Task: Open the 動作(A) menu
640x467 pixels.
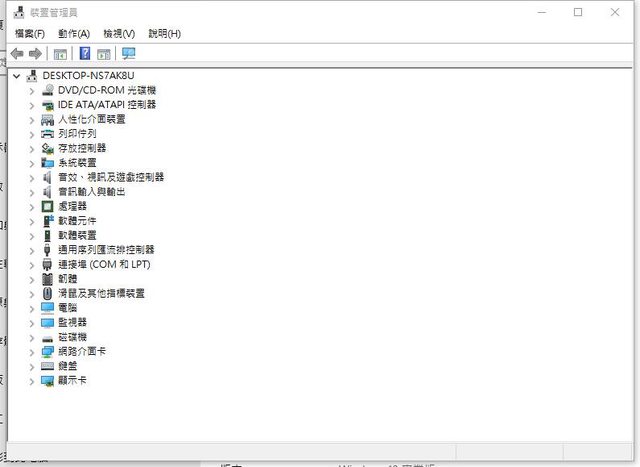Action: click(x=74, y=33)
